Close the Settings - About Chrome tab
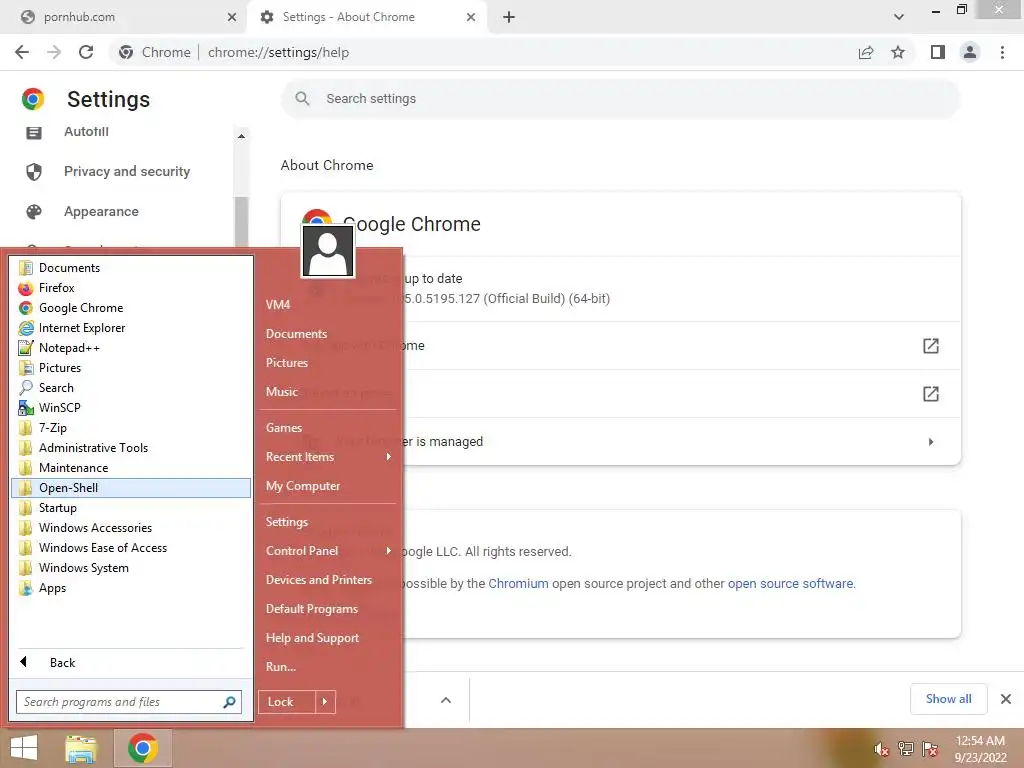 click(x=471, y=17)
